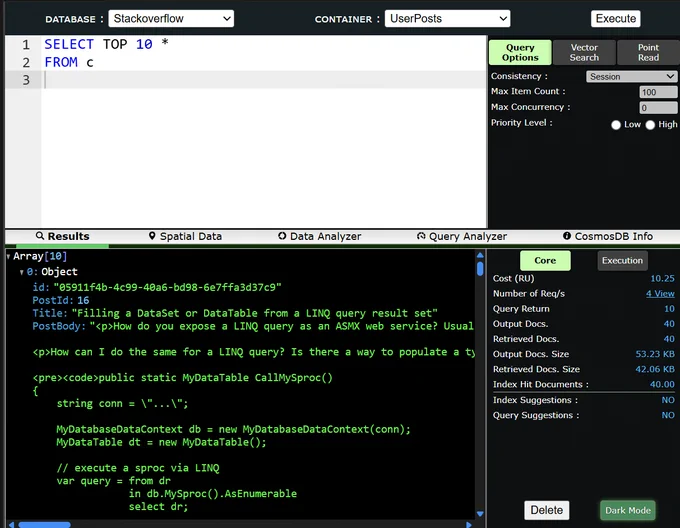
Task: Click the Results magnifier icon
Action: [x=40, y=235]
